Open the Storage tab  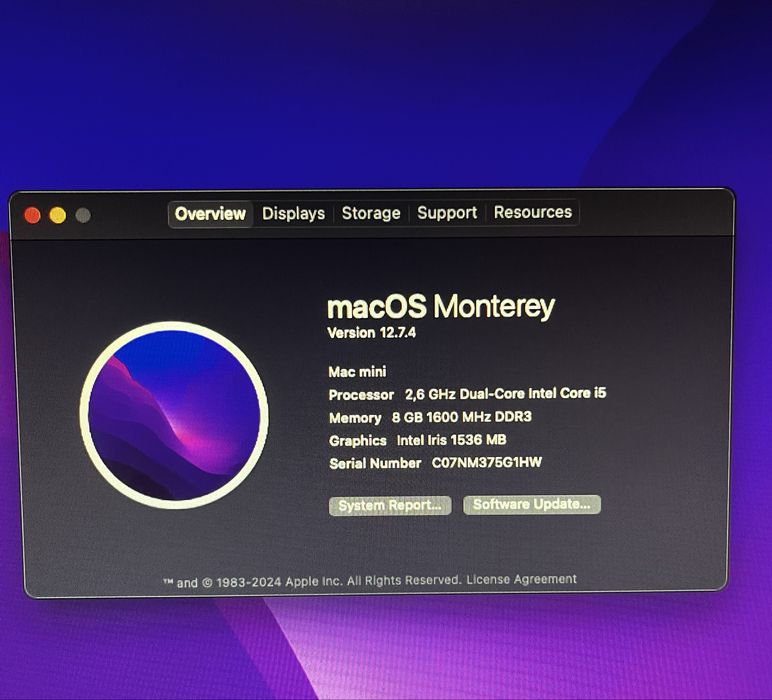(x=371, y=213)
